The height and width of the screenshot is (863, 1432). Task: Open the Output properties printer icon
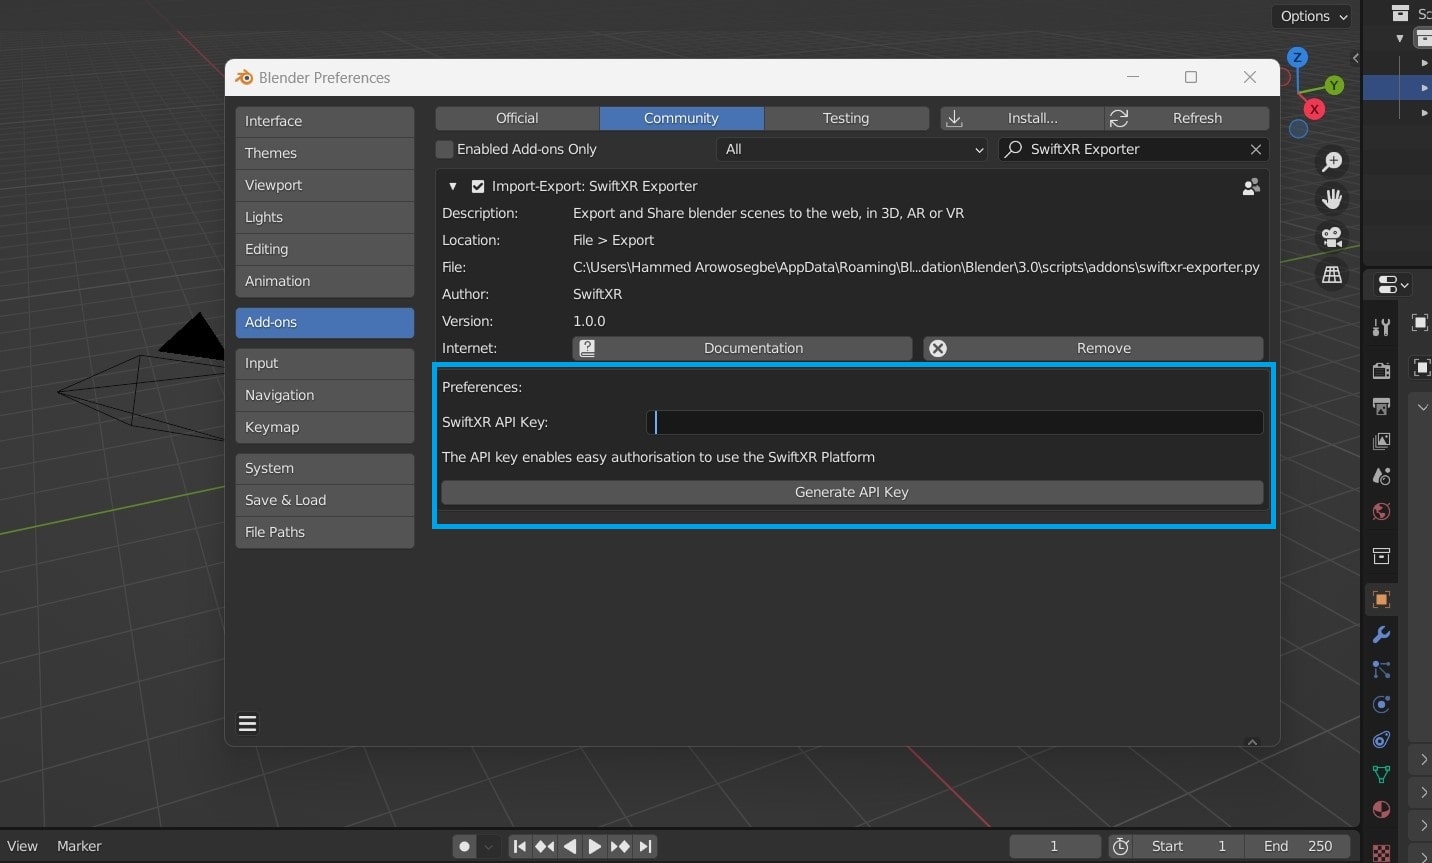pyautogui.click(x=1381, y=406)
